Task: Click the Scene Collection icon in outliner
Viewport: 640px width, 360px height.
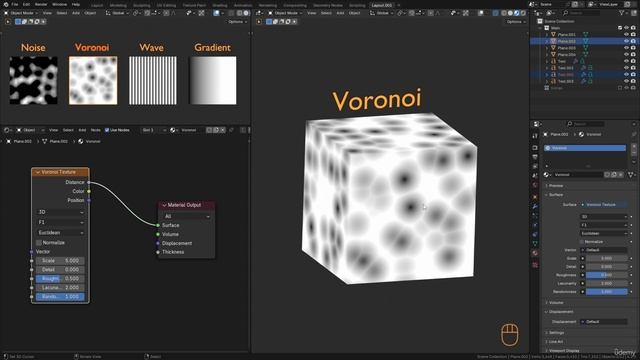Action: pyautogui.click(x=540, y=21)
